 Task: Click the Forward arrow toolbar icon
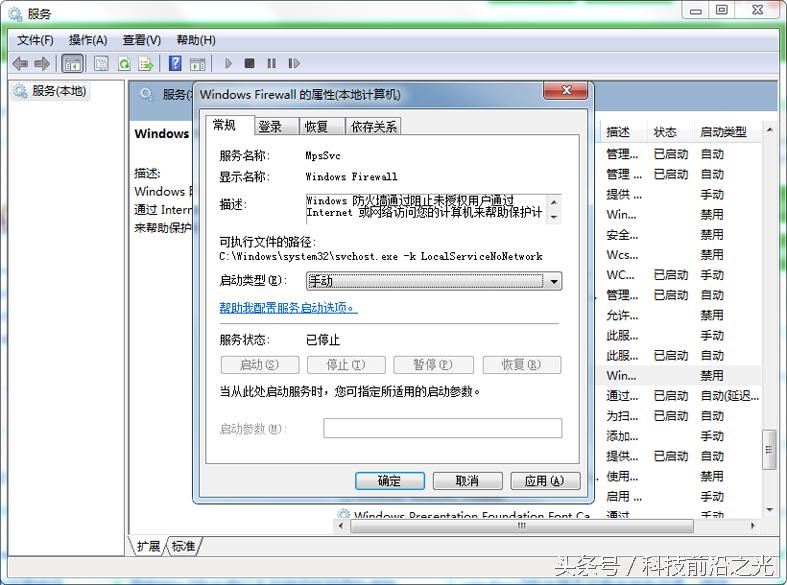(x=42, y=64)
